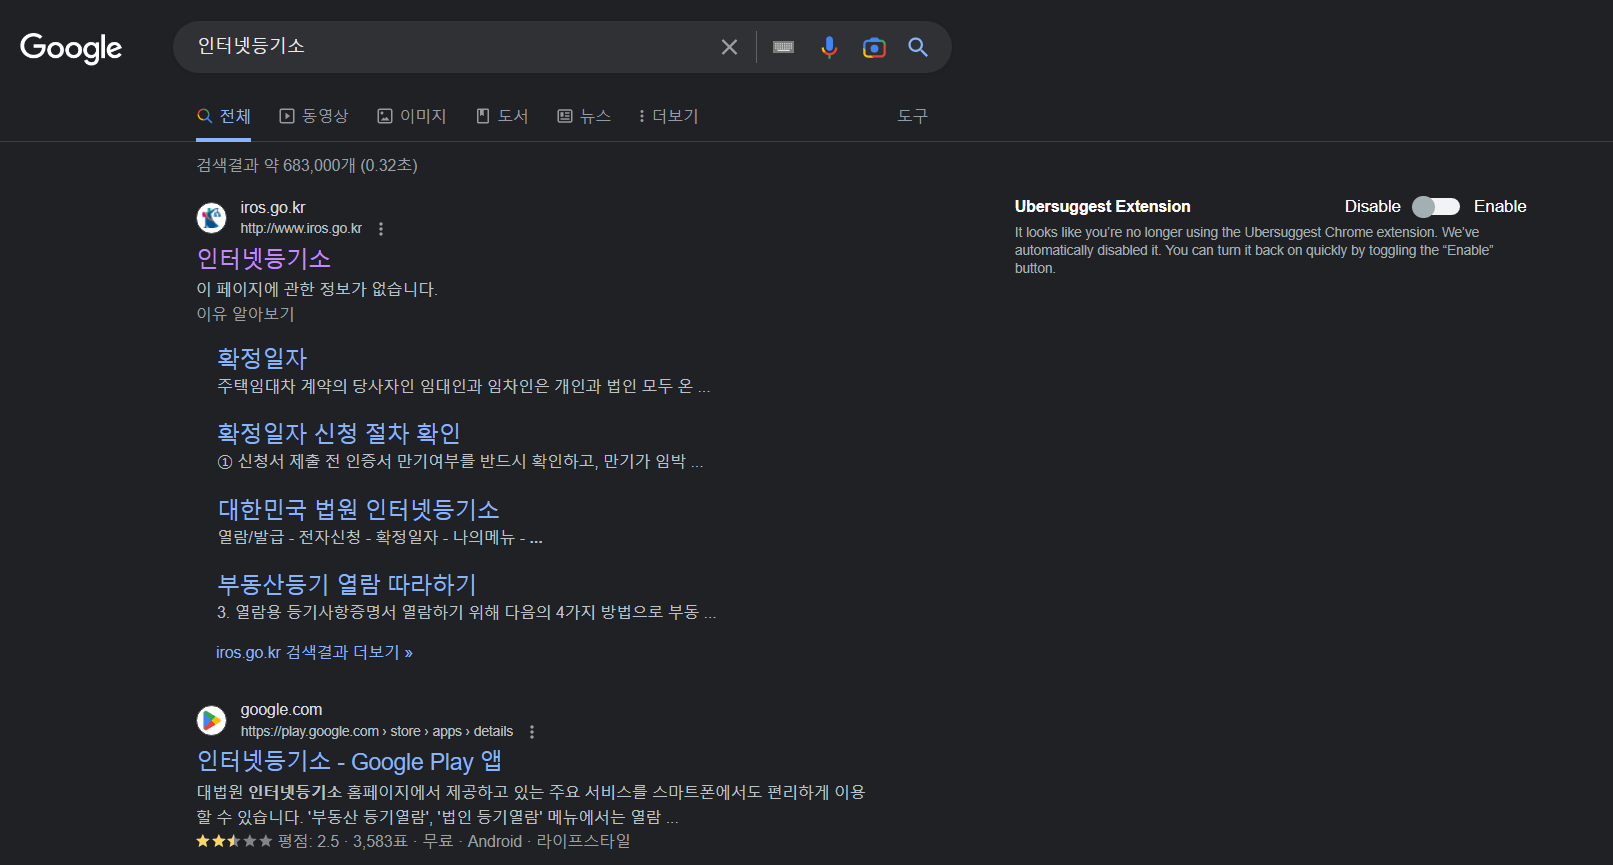Click the Disable label of Ubersuggest
The width and height of the screenshot is (1613, 865).
click(1372, 206)
